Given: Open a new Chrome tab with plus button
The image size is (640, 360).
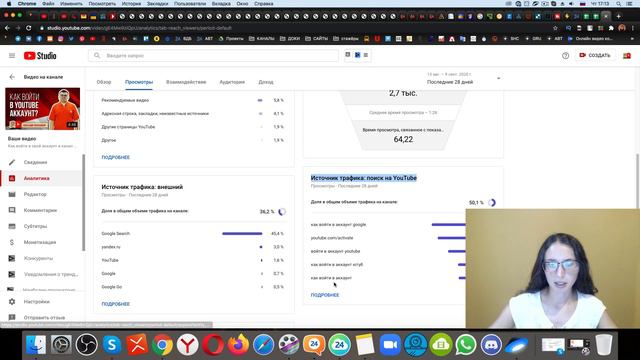Looking at the screenshot, I should 618,16.
